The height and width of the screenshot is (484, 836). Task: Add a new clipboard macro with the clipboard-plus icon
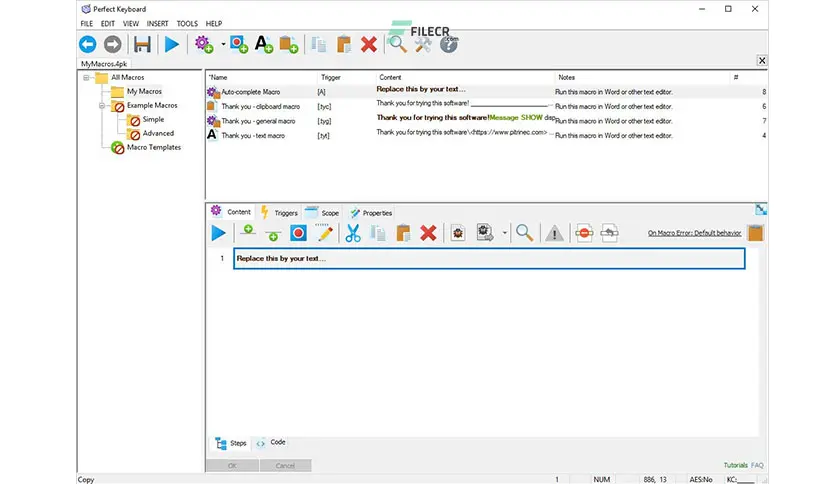click(x=288, y=44)
